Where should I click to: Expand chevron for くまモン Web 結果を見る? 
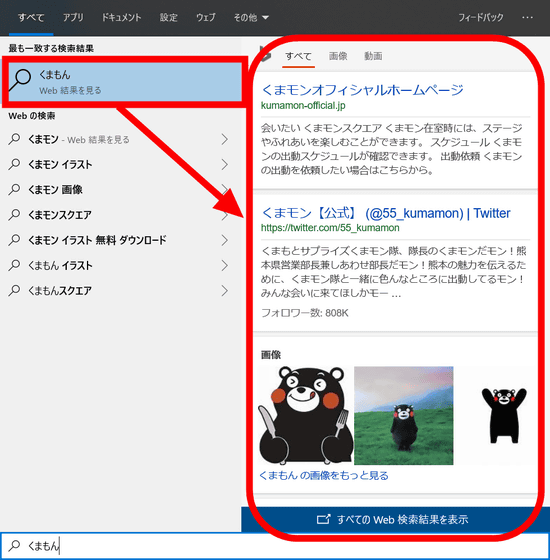[225, 139]
